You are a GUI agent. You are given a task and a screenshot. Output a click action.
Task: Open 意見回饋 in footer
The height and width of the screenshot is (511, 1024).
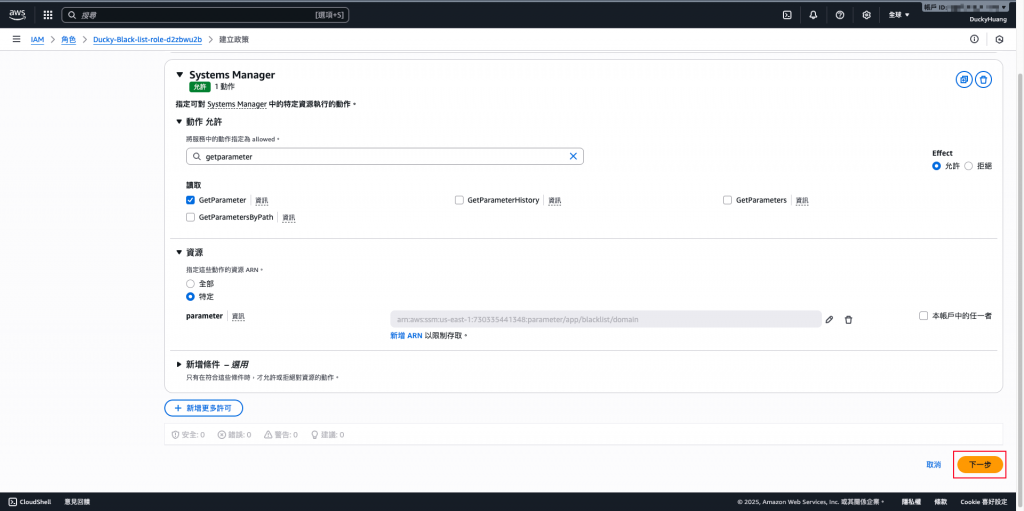pyautogui.click(x=77, y=502)
